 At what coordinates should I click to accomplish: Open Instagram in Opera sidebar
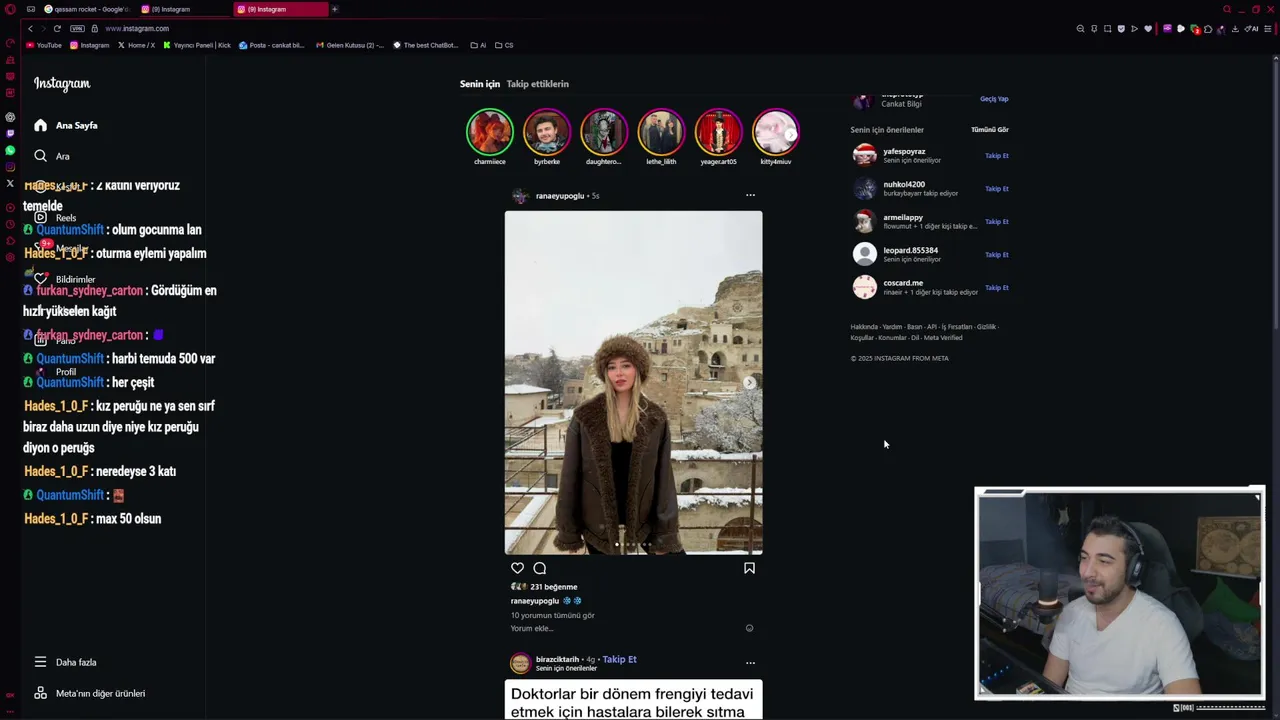(x=10, y=167)
